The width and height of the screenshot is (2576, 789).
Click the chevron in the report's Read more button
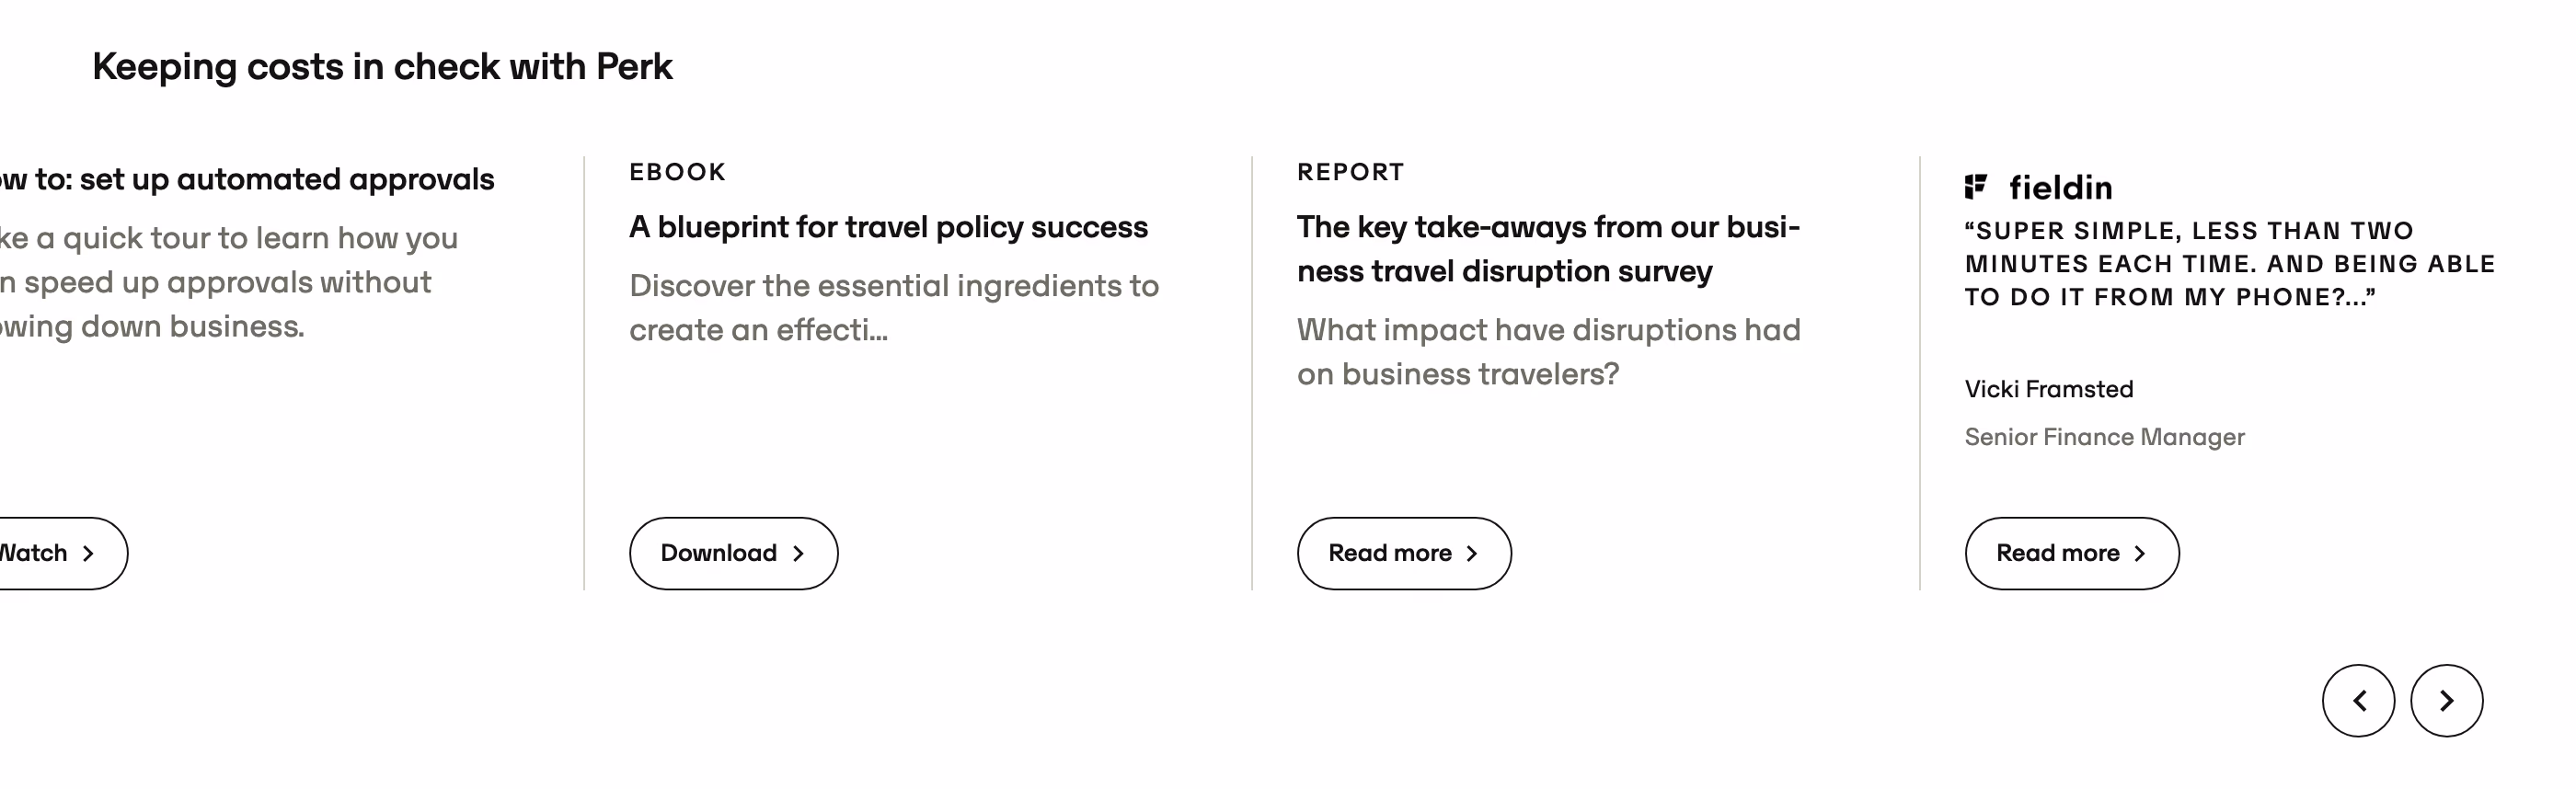point(1471,553)
